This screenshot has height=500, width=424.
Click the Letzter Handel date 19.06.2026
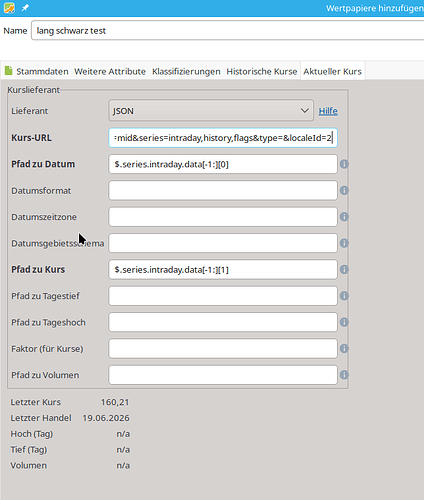[x=106, y=418]
